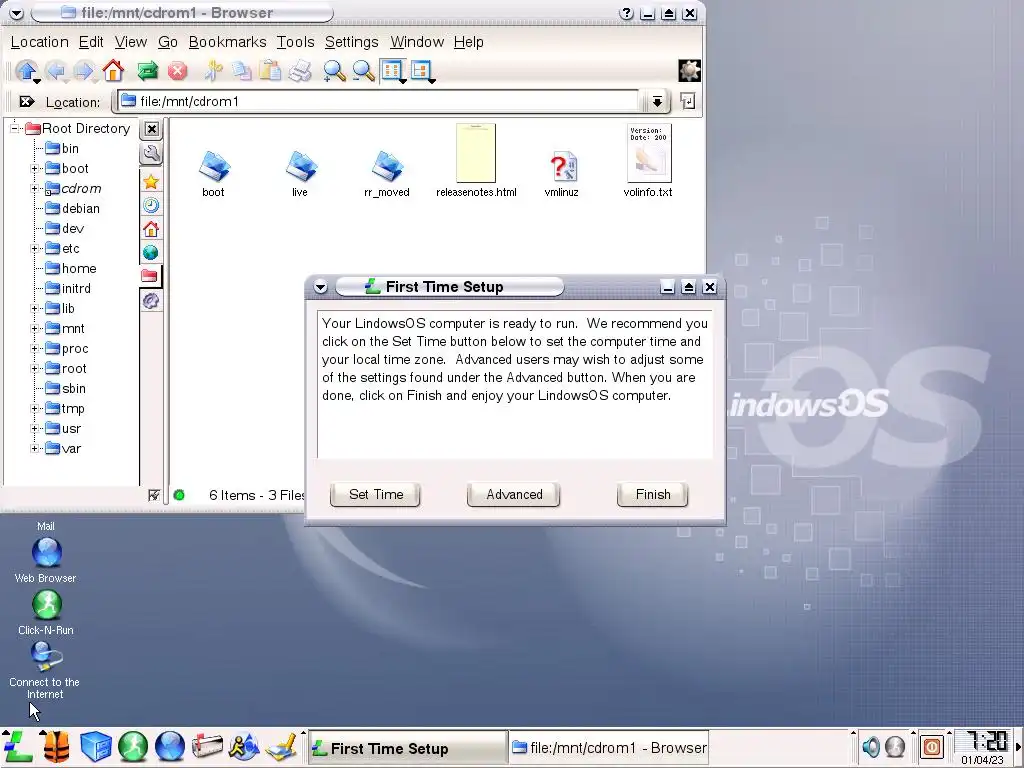Open Services tab at sidebar bottom

click(151, 300)
